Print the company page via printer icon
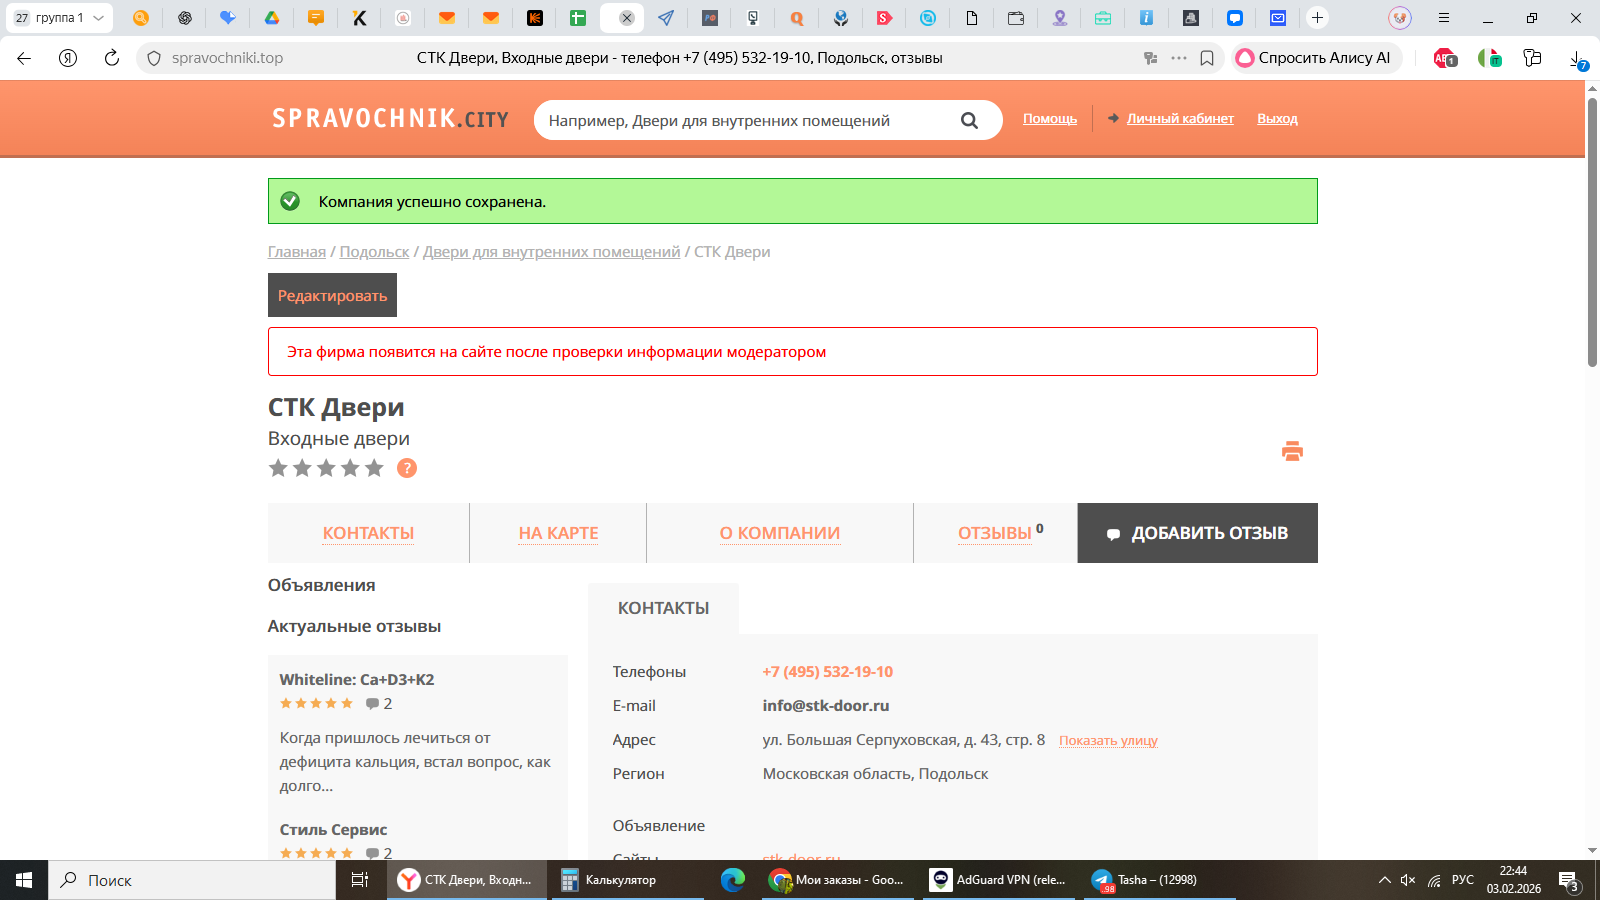Image resolution: width=1600 pixels, height=900 pixels. click(1292, 451)
